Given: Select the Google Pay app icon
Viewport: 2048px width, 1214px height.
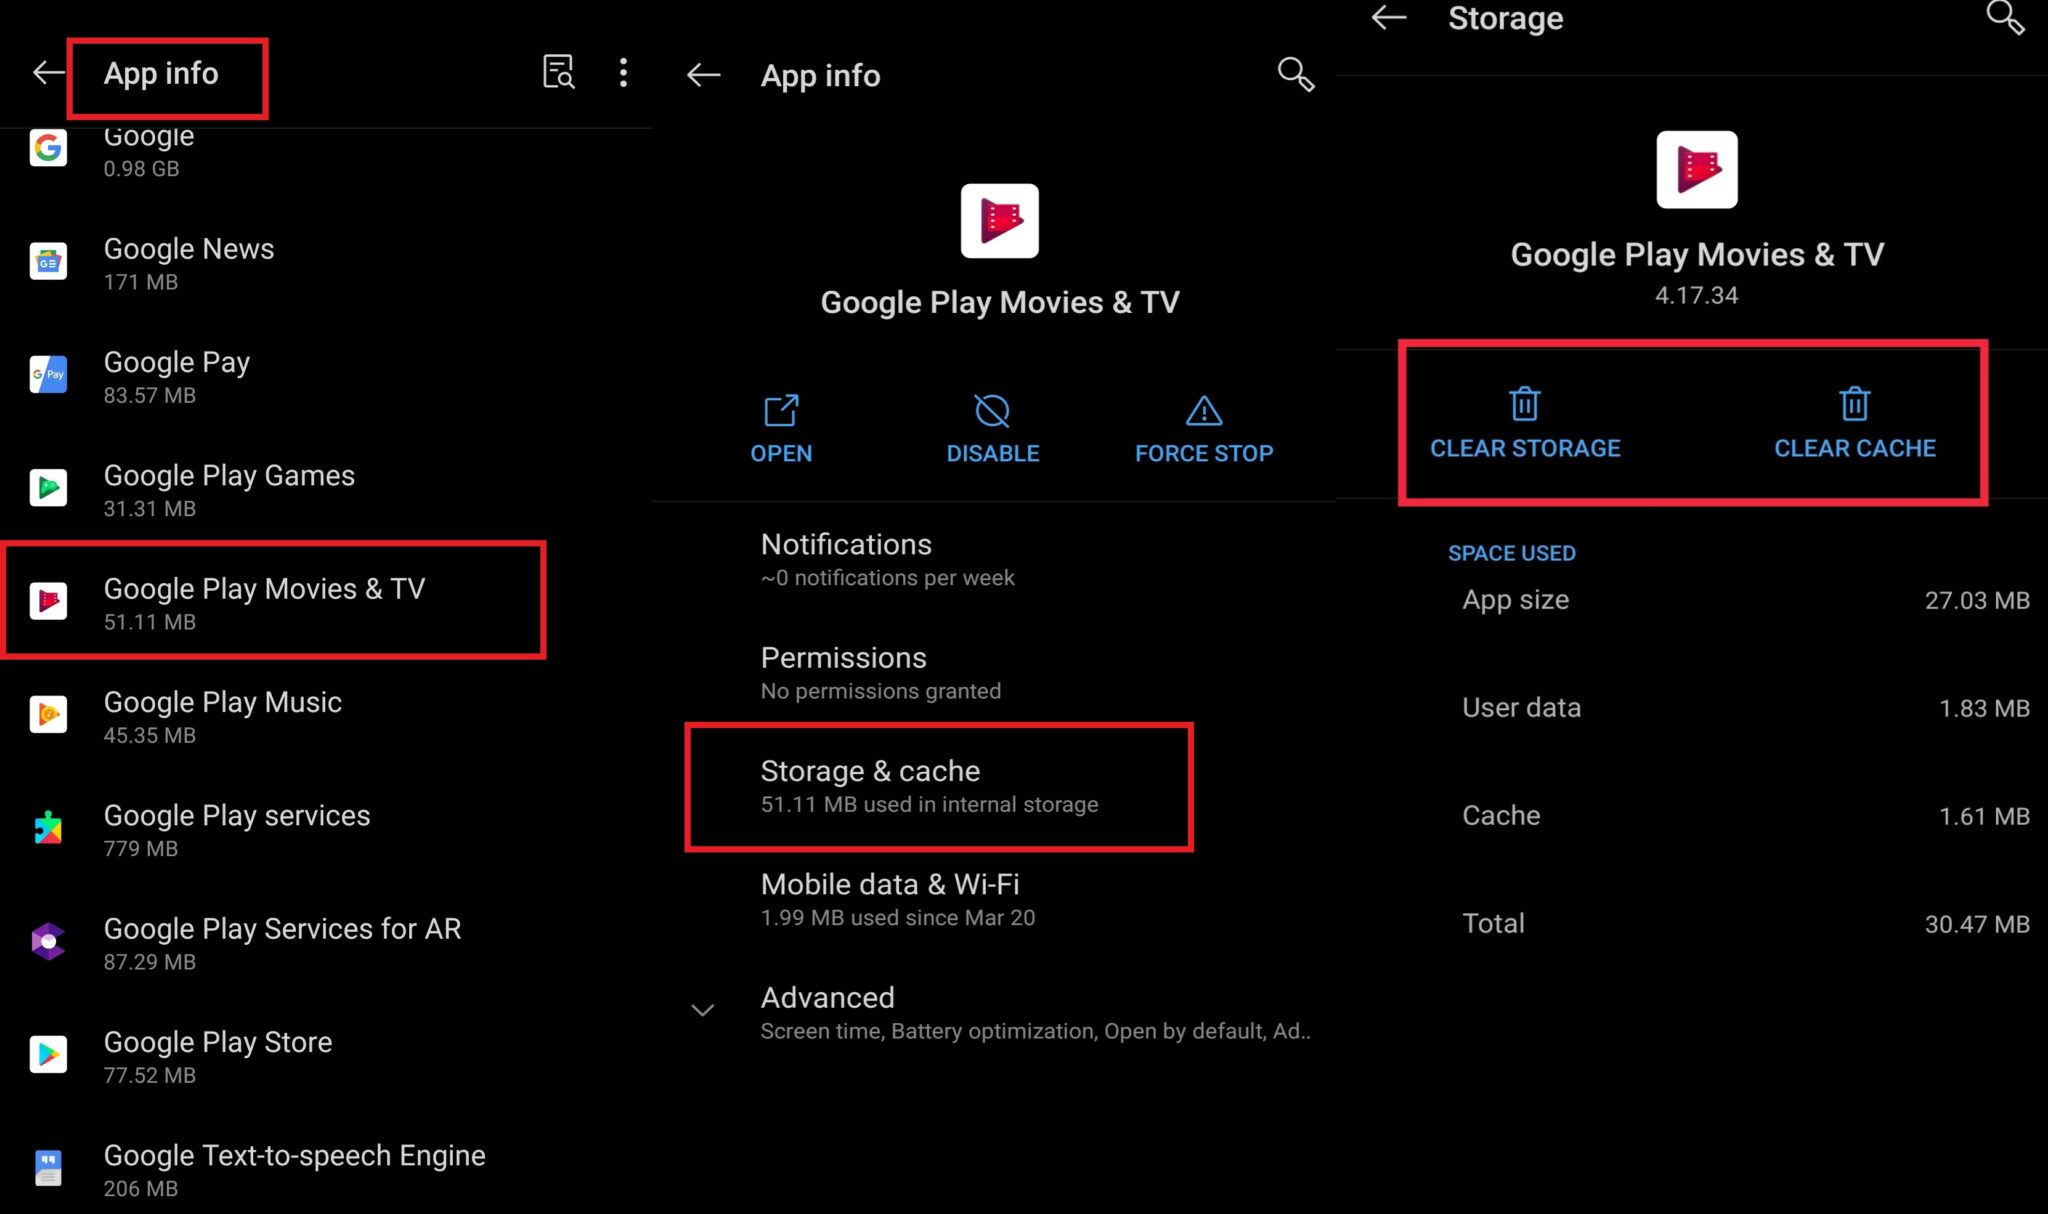Looking at the screenshot, I should pos(48,374).
